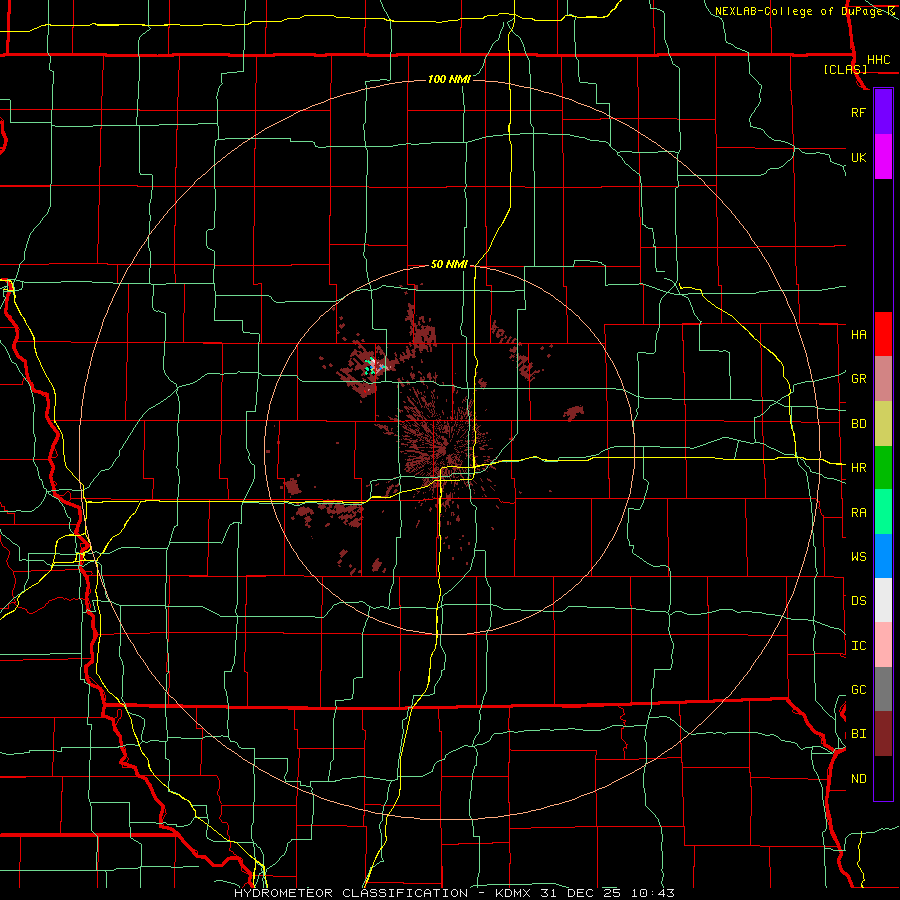This screenshot has height=900, width=900.
Task: Click the 50 NMI range ring label
Action: [449, 264]
